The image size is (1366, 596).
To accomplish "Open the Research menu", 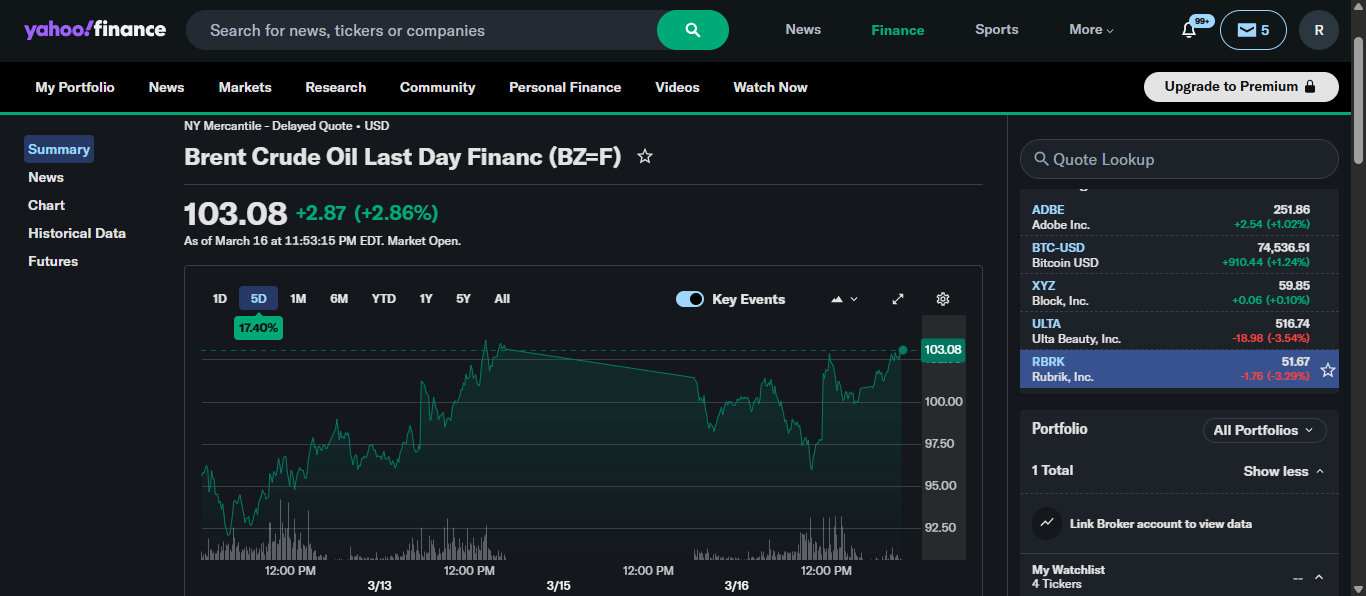I will click(336, 87).
